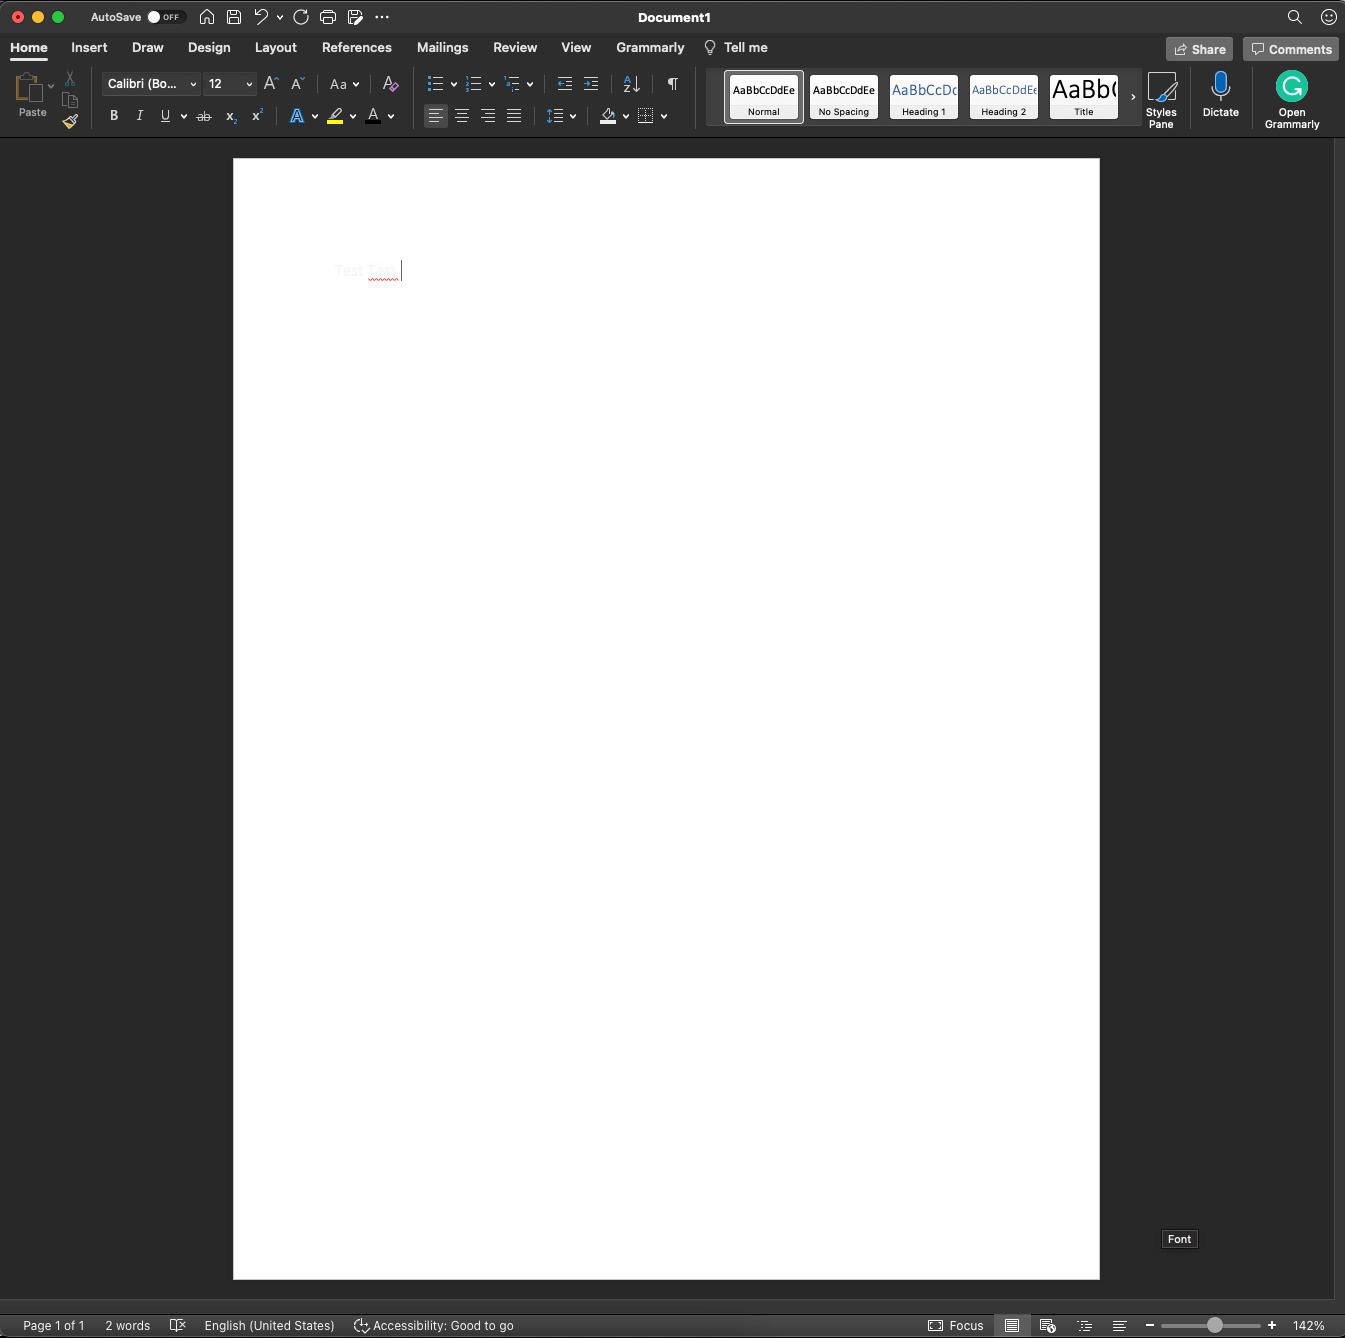Open the Layout ribbon tab
The height and width of the screenshot is (1338, 1345).
276,47
